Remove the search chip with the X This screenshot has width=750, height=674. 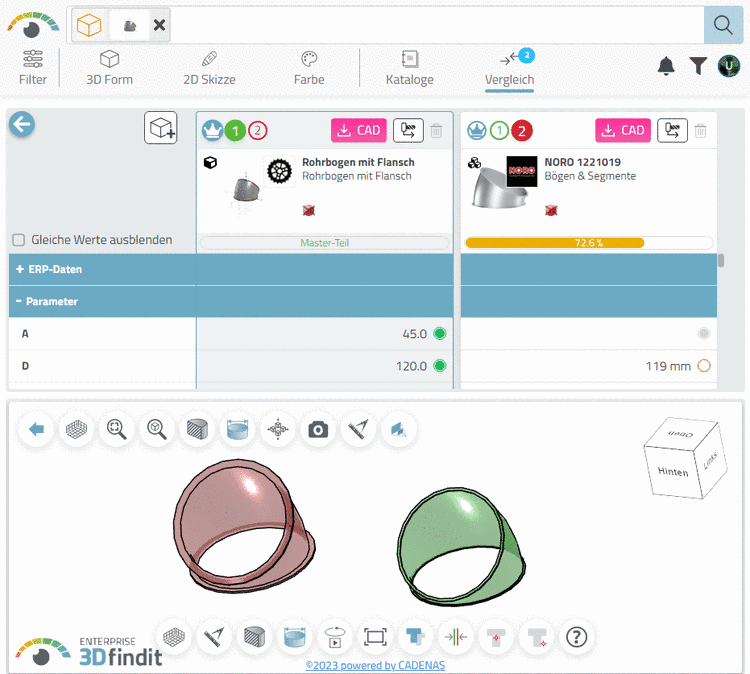(x=159, y=25)
